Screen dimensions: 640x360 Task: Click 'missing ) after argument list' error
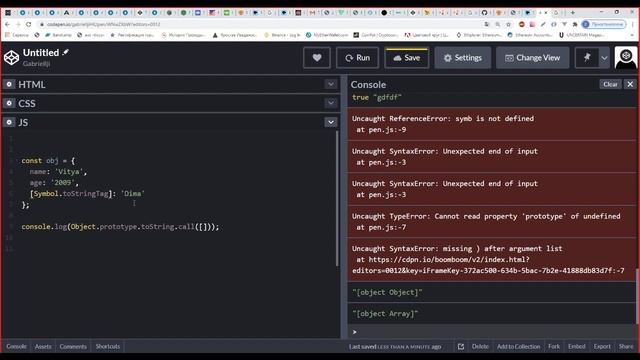(x=457, y=248)
